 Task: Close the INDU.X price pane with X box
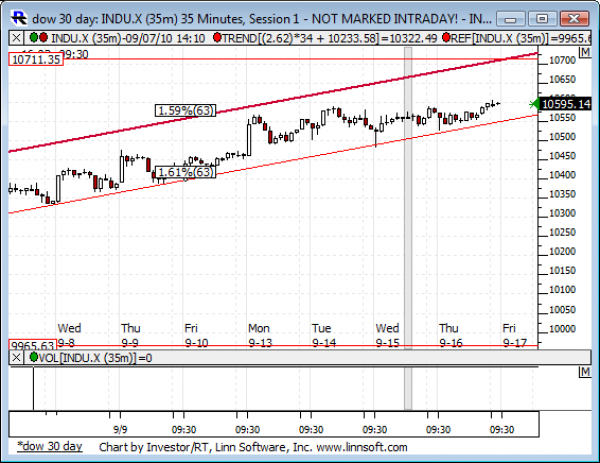tap(16, 38)
